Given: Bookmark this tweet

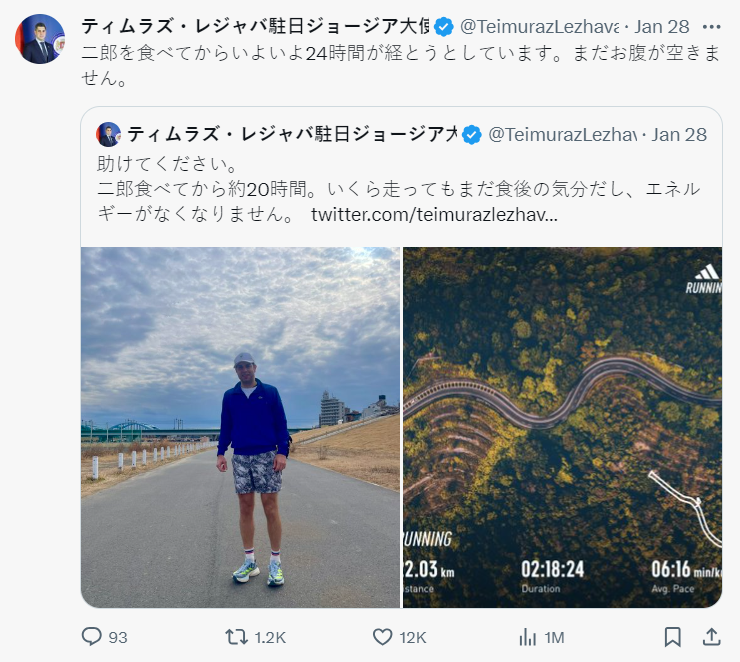Looking at the screenshot, I should (673, 636).
